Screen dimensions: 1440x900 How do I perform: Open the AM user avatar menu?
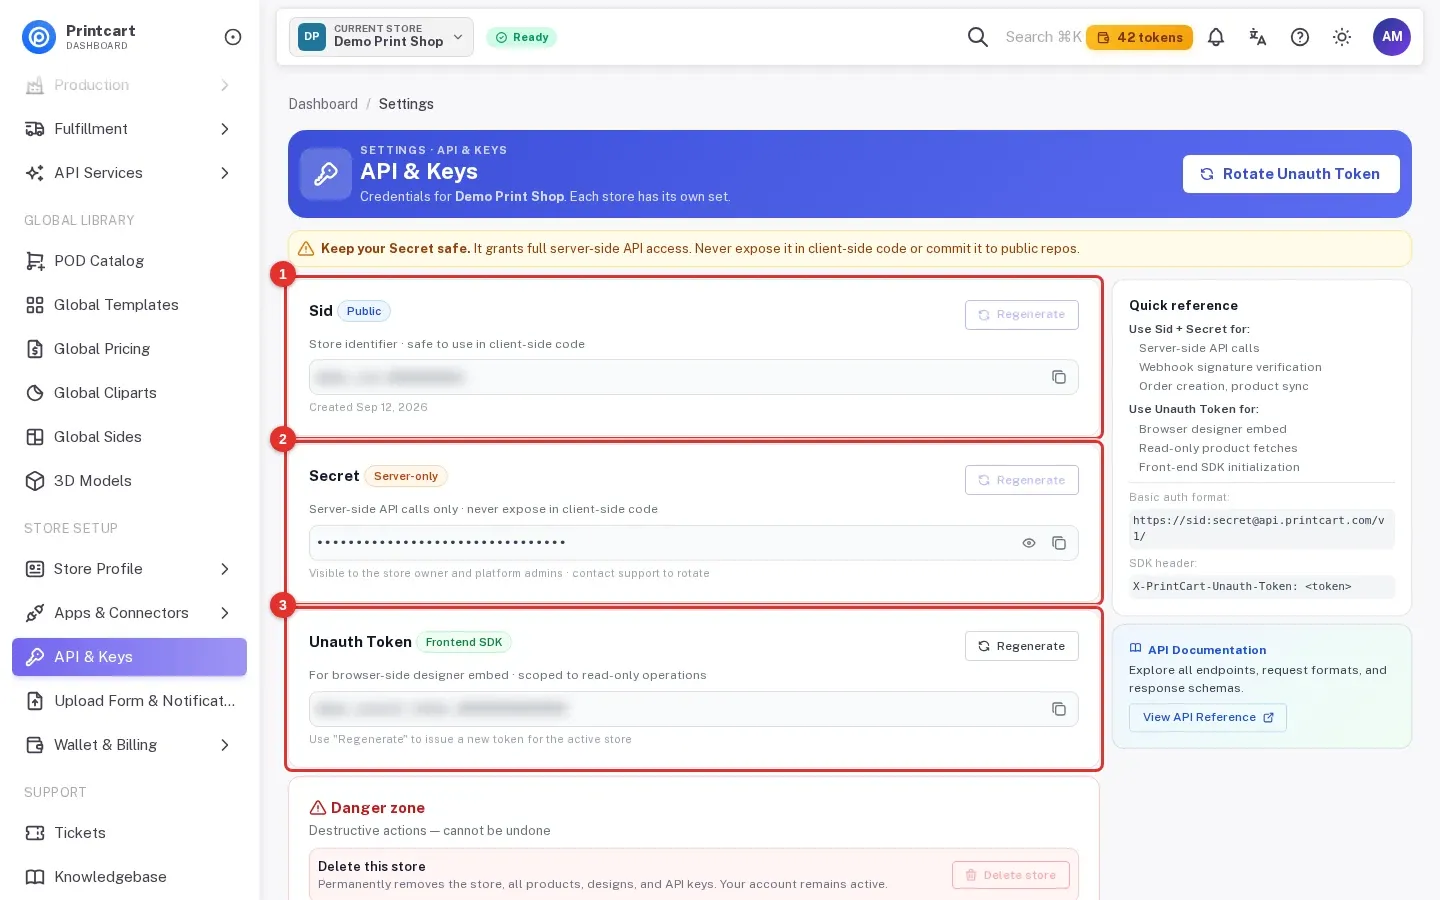1392,37
